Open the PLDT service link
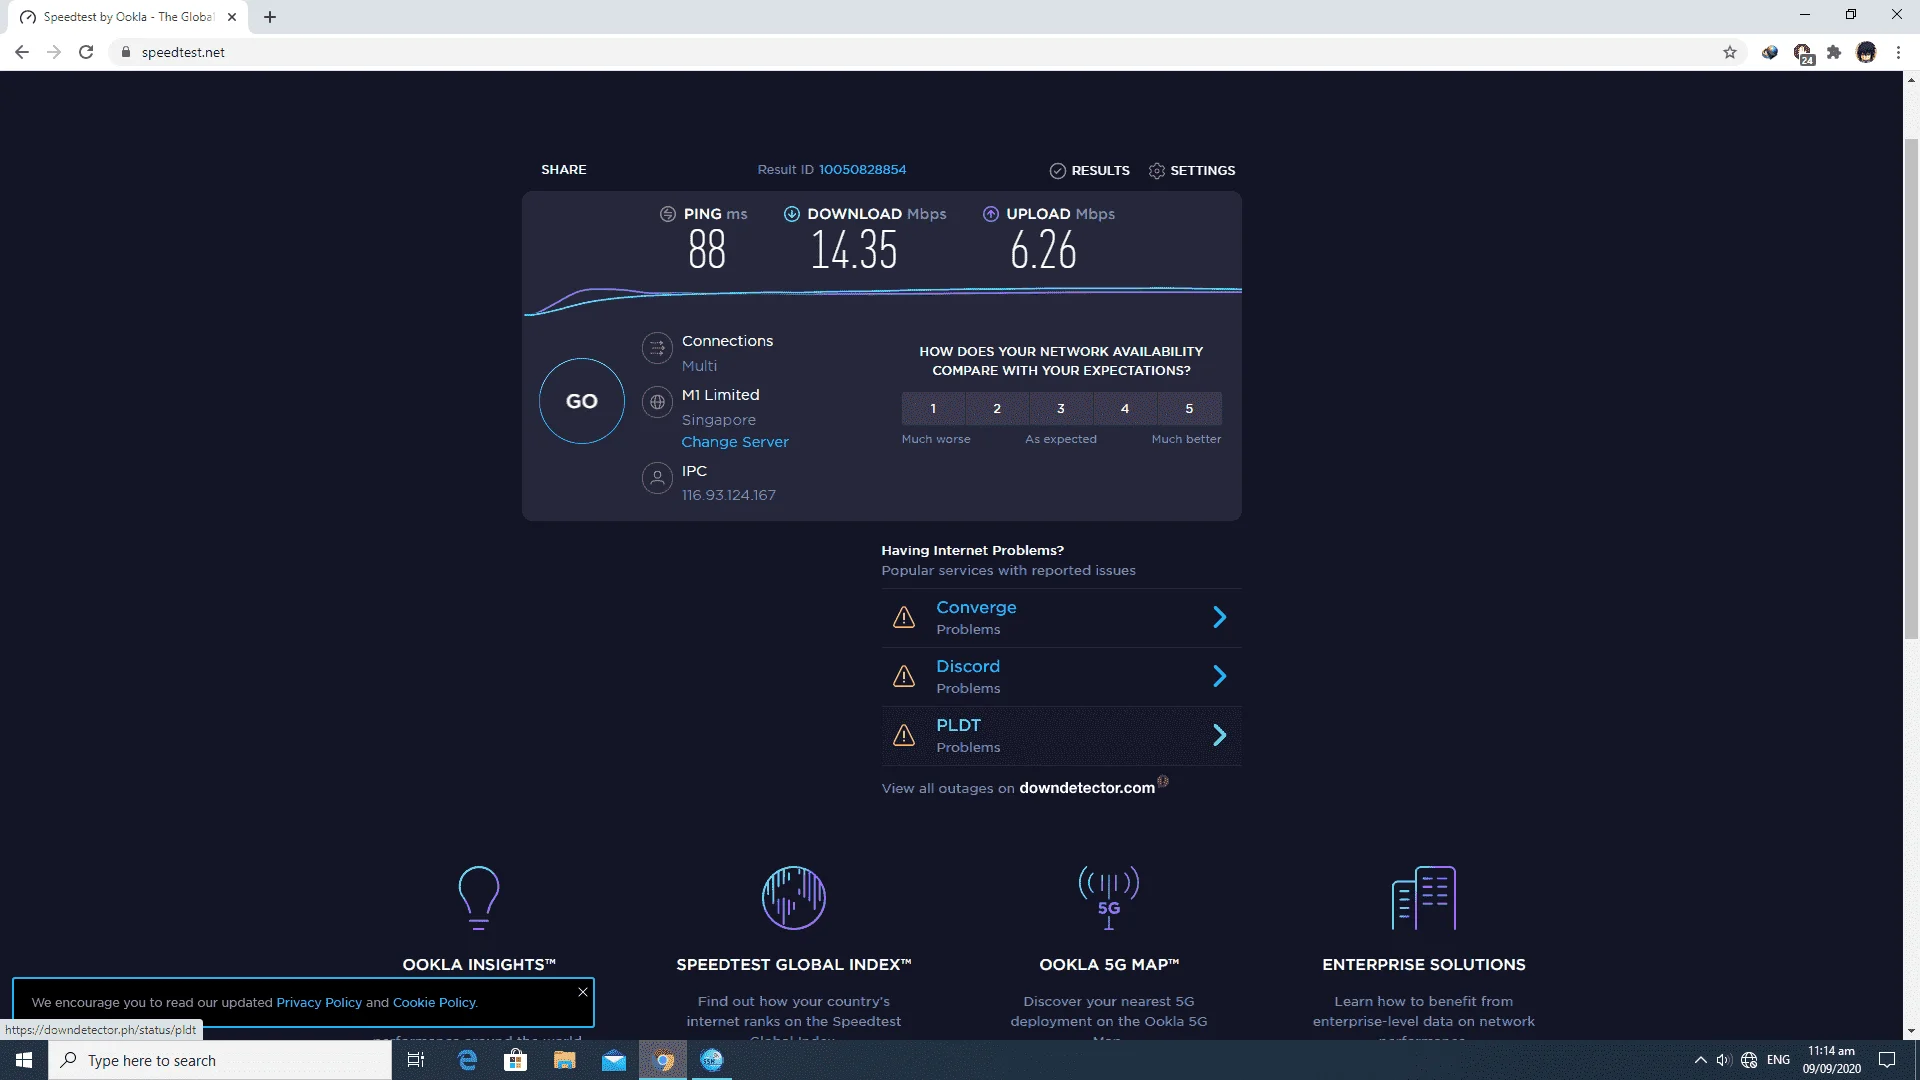The image size is (1920, 1080). [958, 726]
